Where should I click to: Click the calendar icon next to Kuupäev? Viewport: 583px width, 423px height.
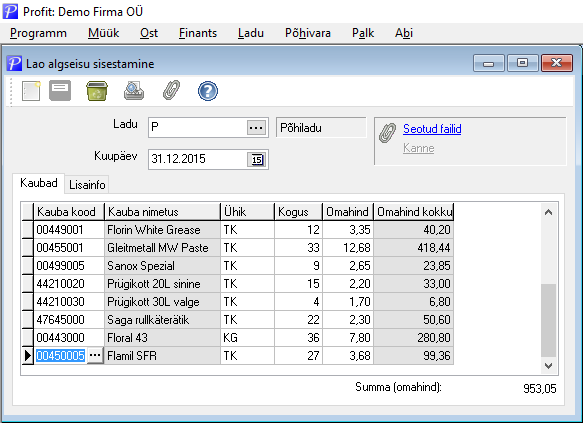coord(257,159)
